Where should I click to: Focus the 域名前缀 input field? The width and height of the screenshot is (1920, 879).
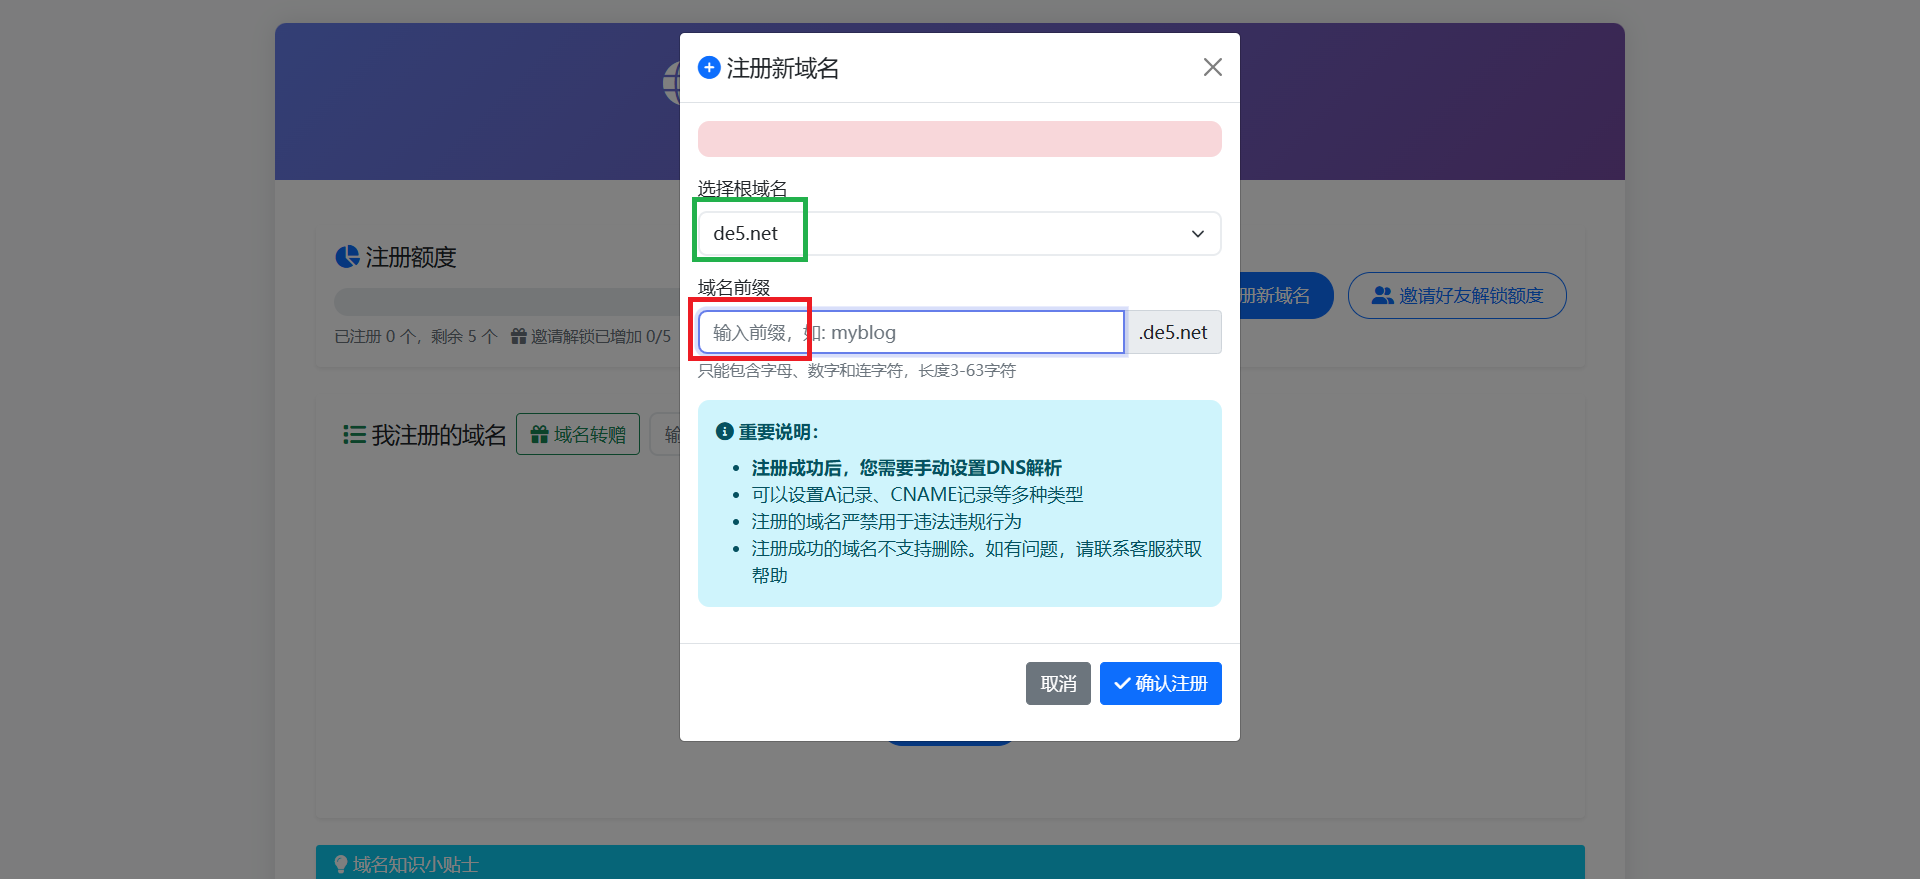(x=911, y=333)
